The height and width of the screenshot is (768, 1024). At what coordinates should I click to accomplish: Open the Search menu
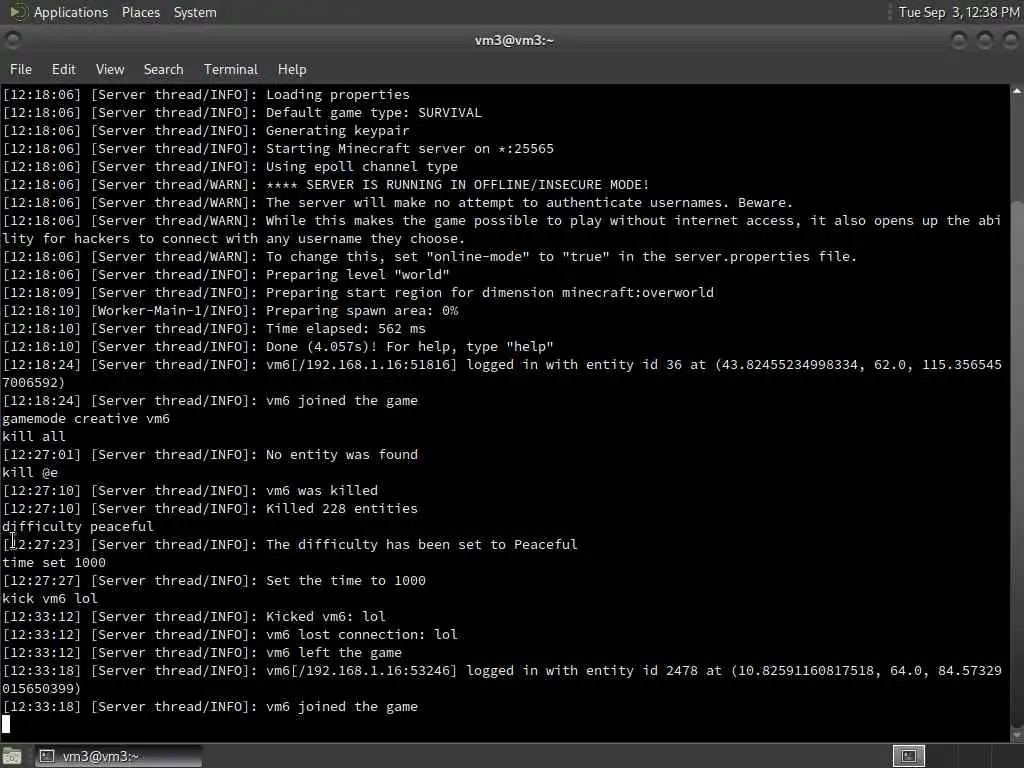(163, 69)
